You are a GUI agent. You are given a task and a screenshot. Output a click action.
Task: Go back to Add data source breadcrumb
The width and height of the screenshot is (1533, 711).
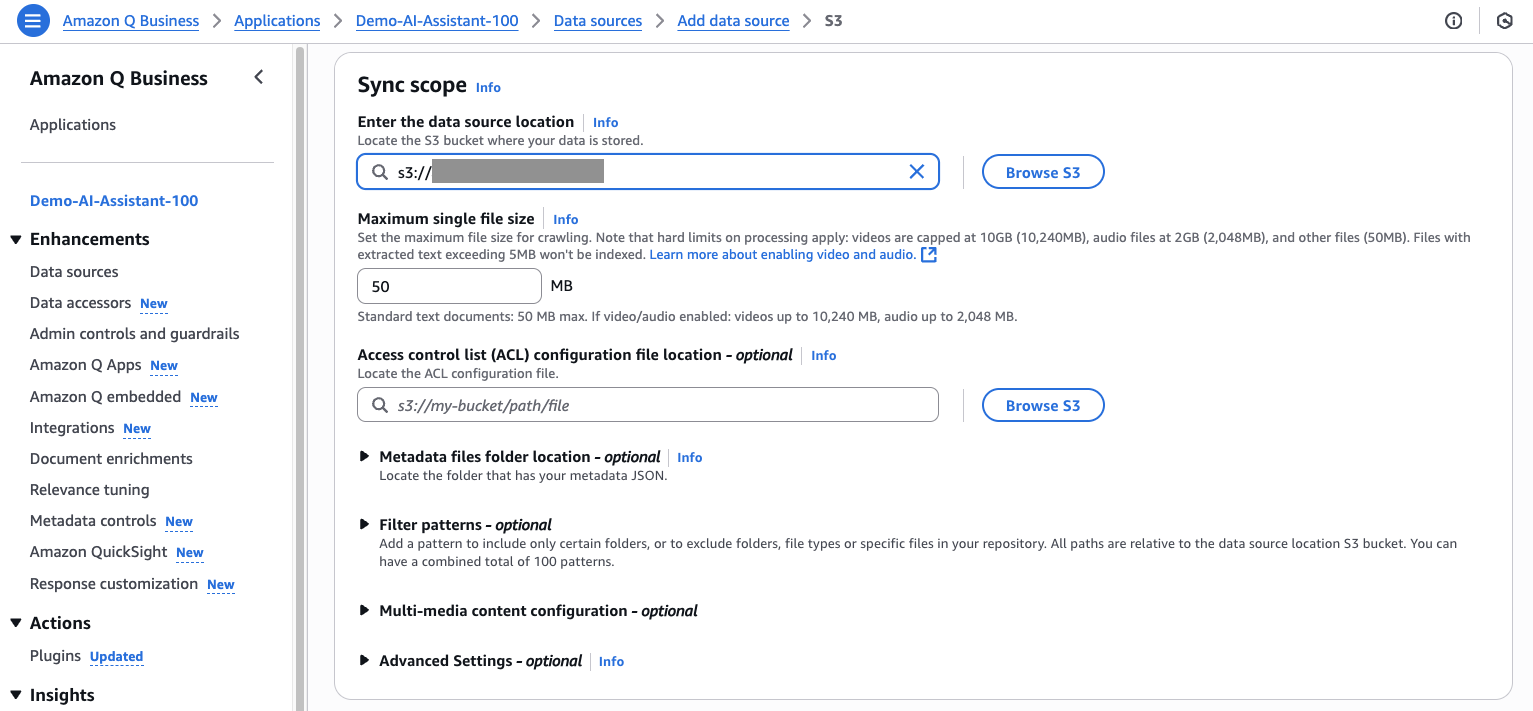click(x=733, y=21)
